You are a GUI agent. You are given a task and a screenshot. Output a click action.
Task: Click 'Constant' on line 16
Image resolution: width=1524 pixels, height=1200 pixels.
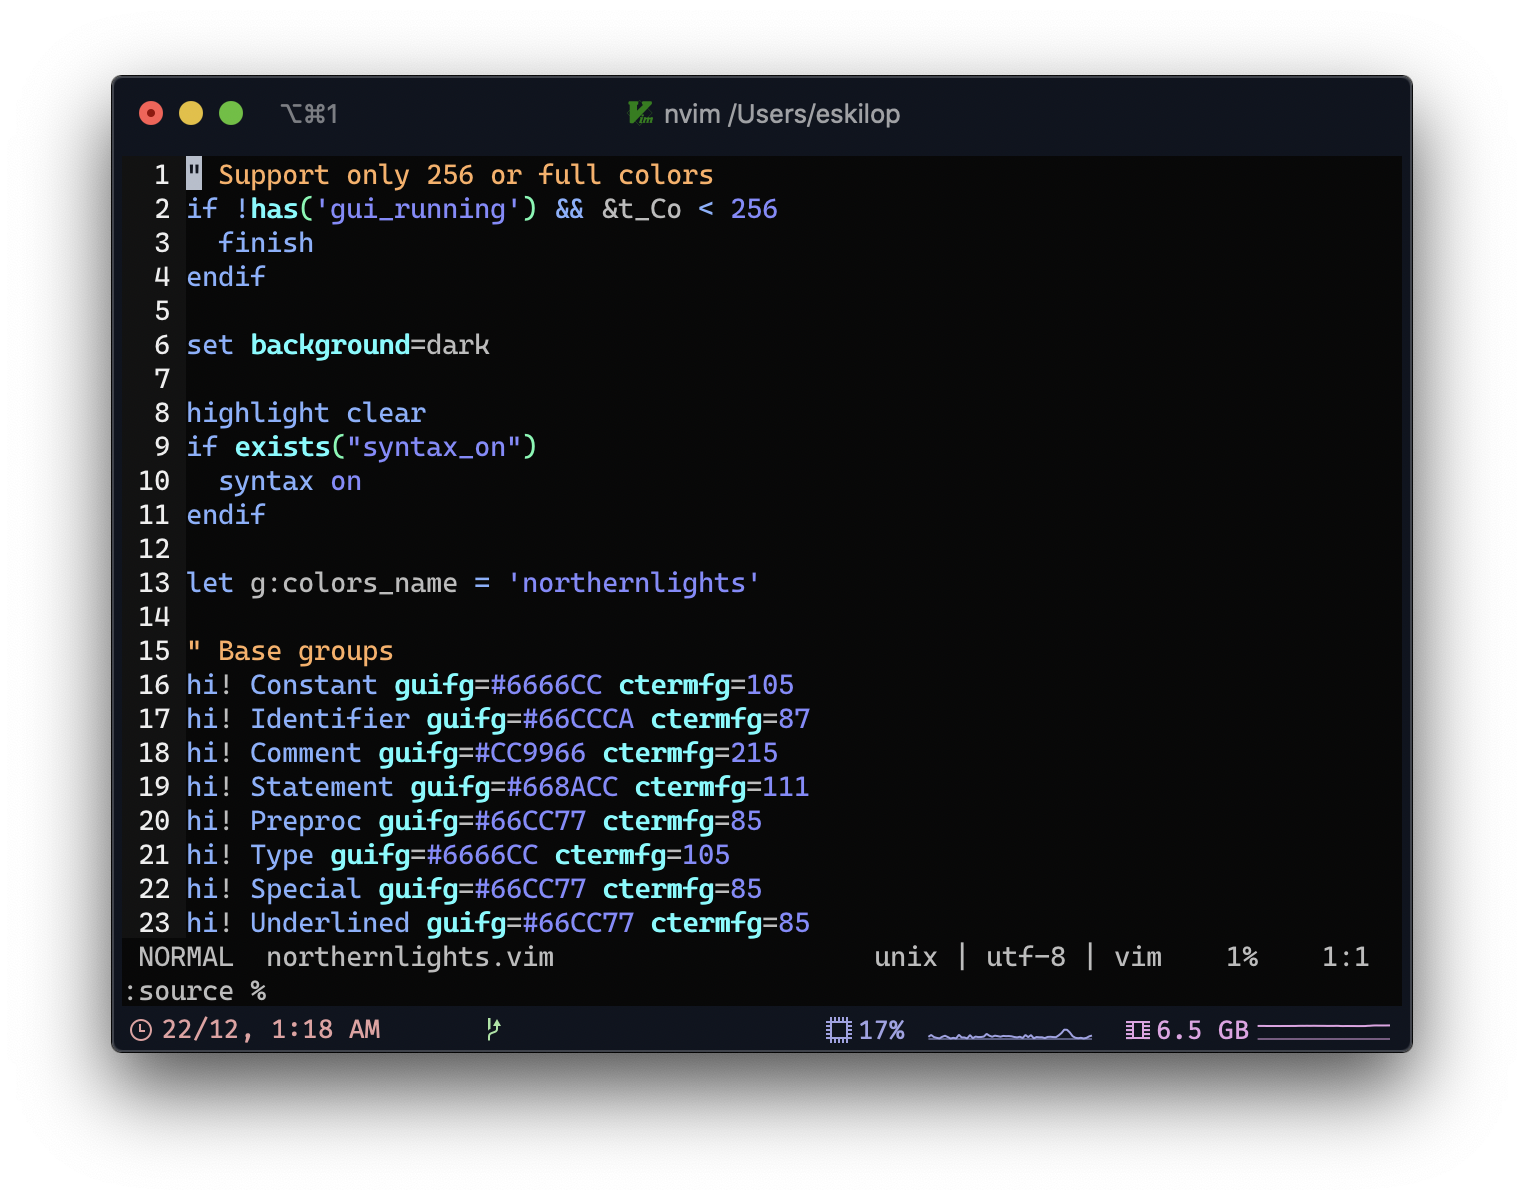314,685
